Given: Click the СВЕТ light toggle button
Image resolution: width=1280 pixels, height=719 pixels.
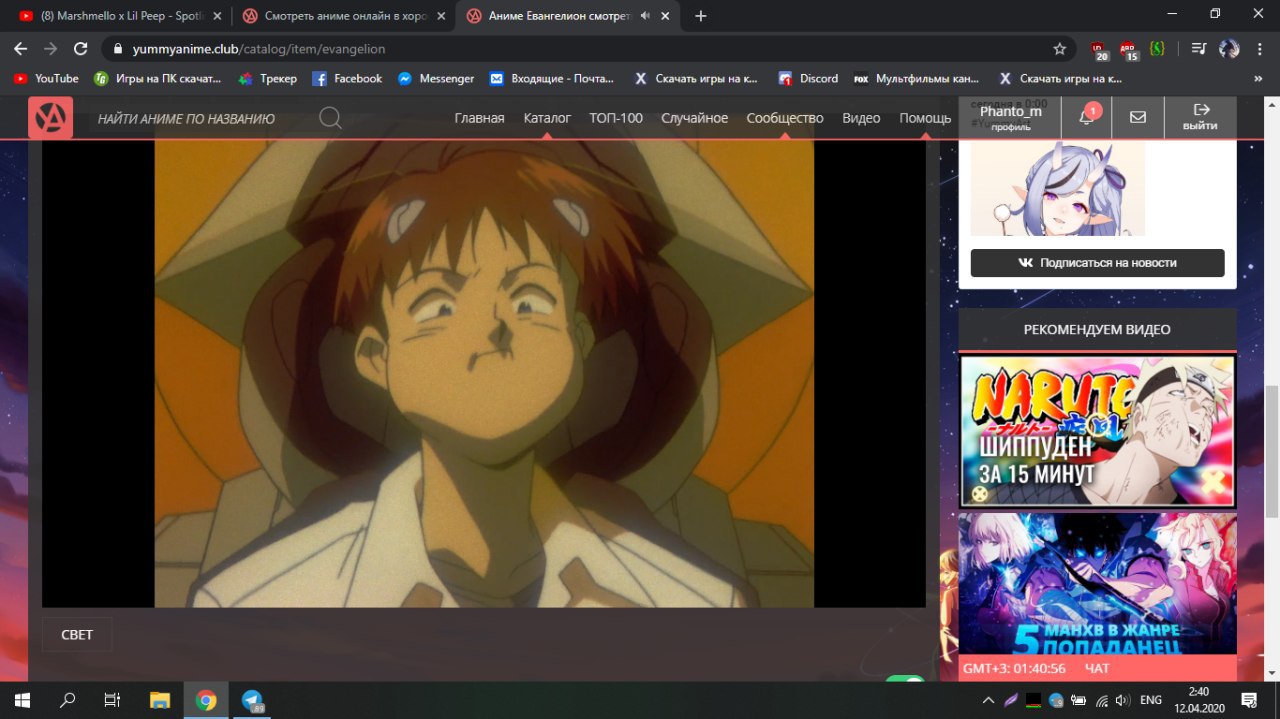Looking at the screenshot, I should click(x=77, y=634).
